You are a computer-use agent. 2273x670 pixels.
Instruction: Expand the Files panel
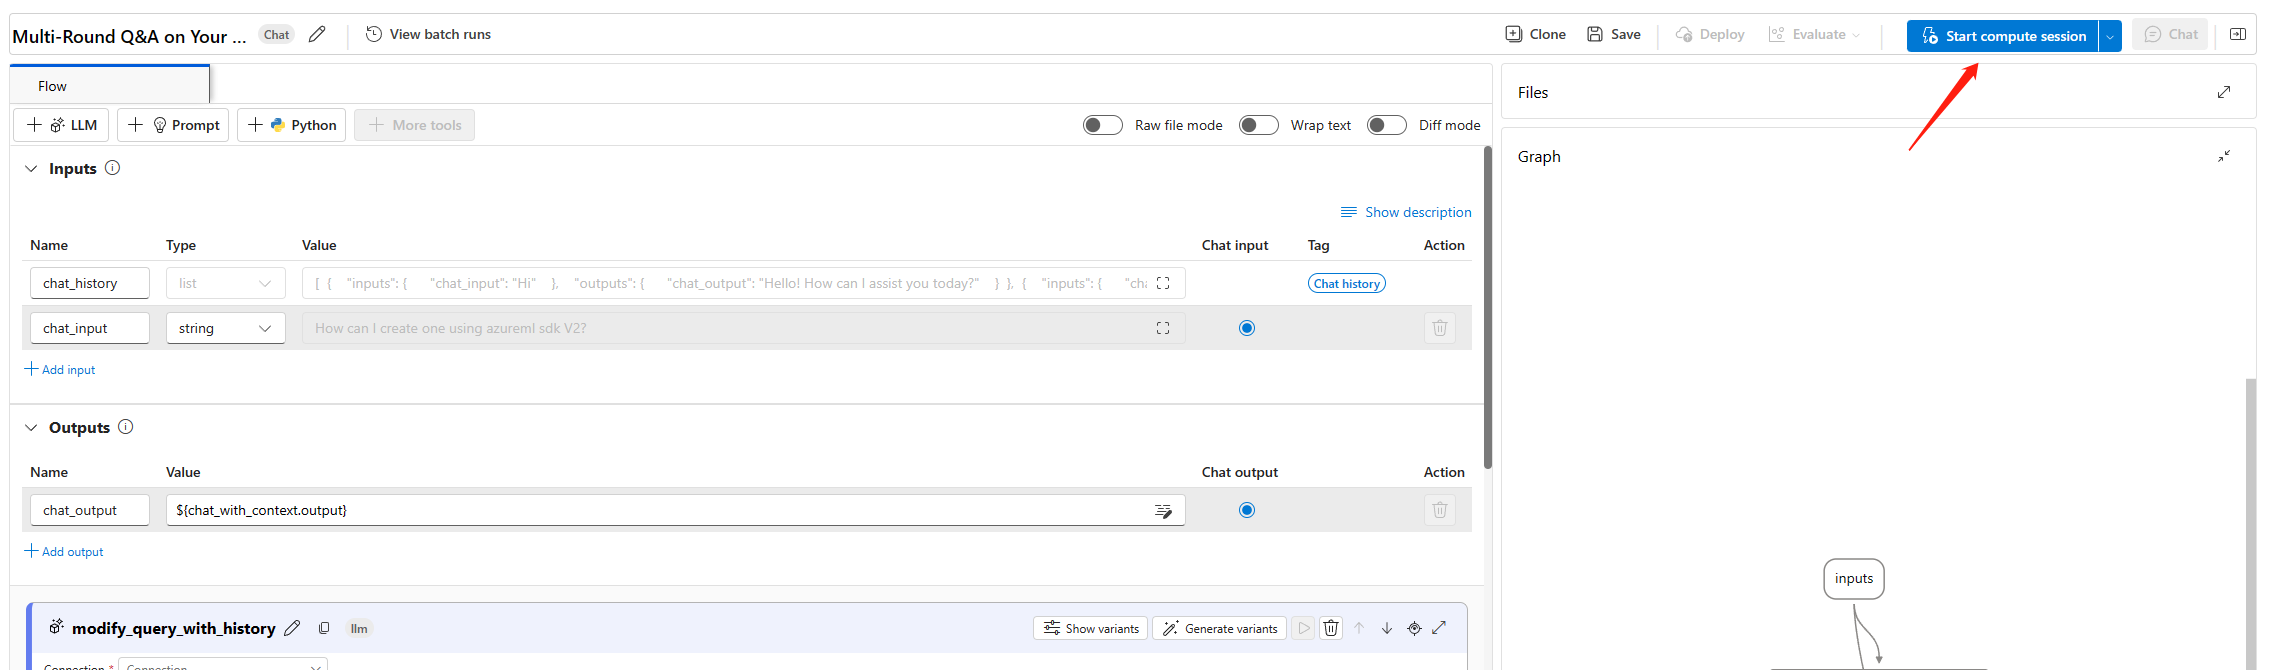pyautogui.click(x=2224, y=92)
